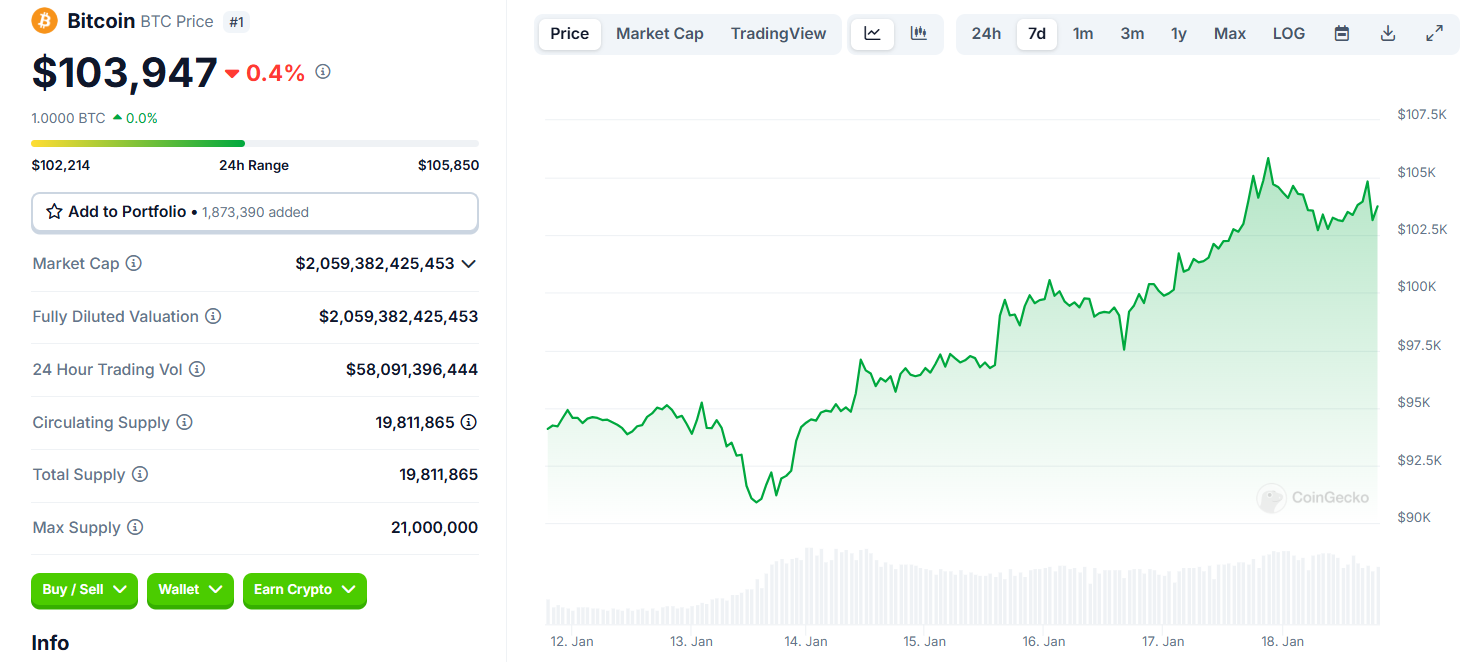This screenshot has width=1463, height=662.
Task: Set chart range to 1y
Action: [x=1179, y=34]
